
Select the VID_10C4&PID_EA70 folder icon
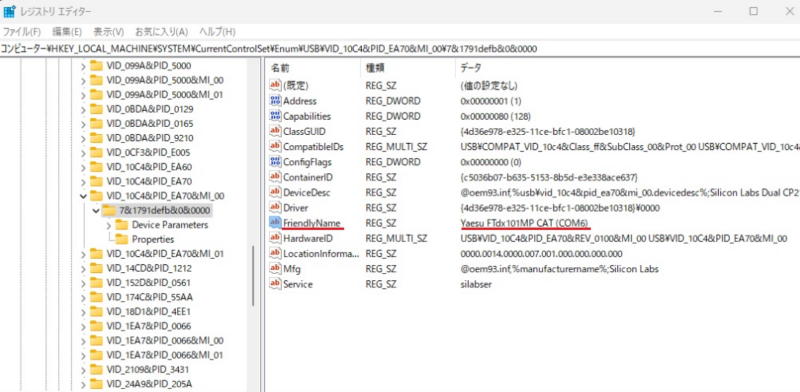click(96, 181)
